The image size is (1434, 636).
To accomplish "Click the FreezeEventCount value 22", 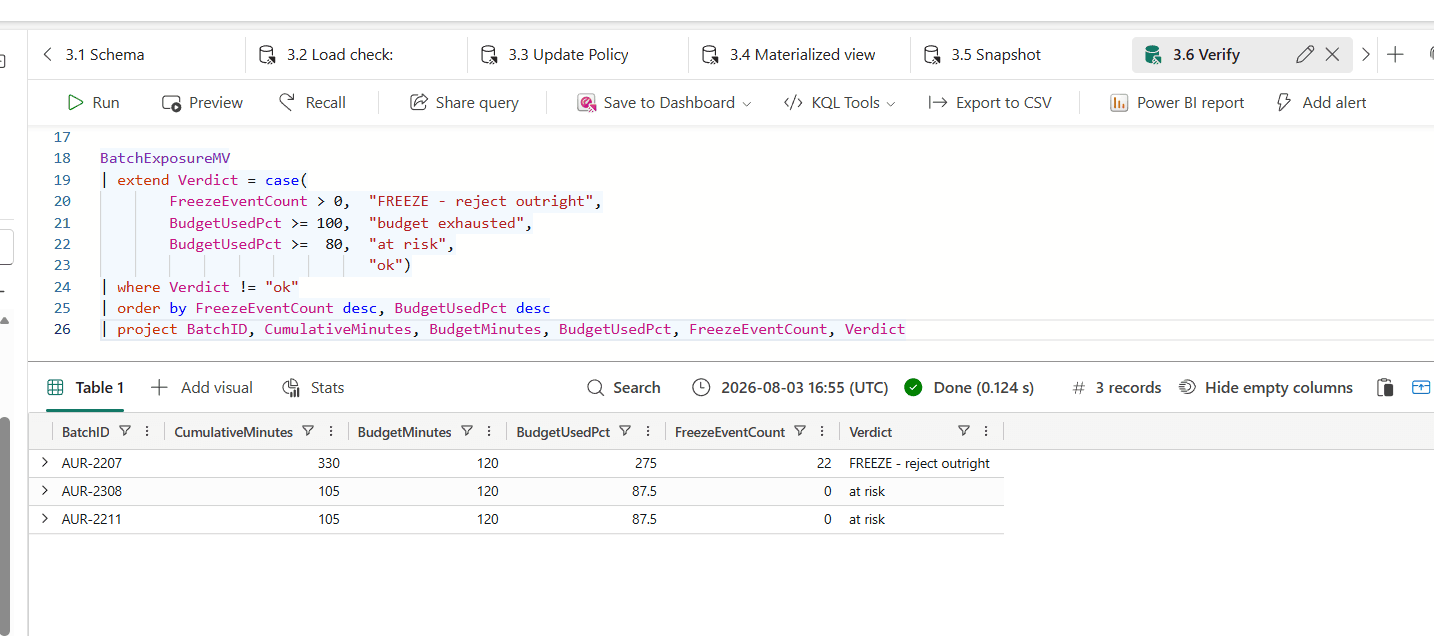I will pos(823,463).
